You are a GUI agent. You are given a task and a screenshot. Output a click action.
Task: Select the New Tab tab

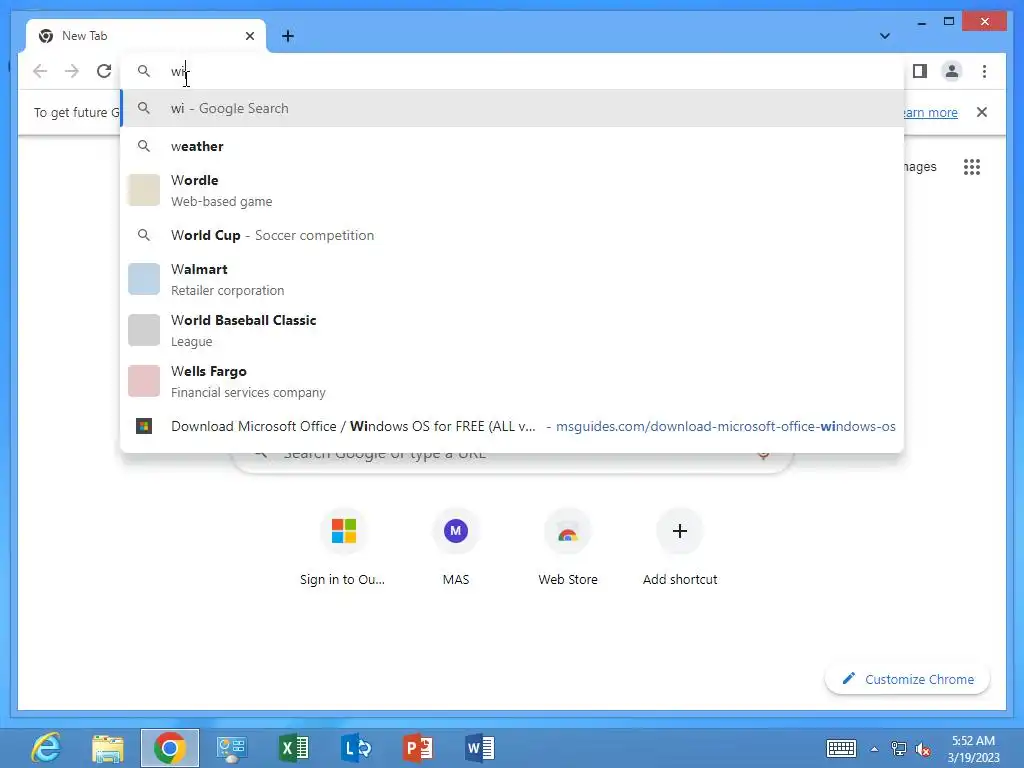point(146,36)
